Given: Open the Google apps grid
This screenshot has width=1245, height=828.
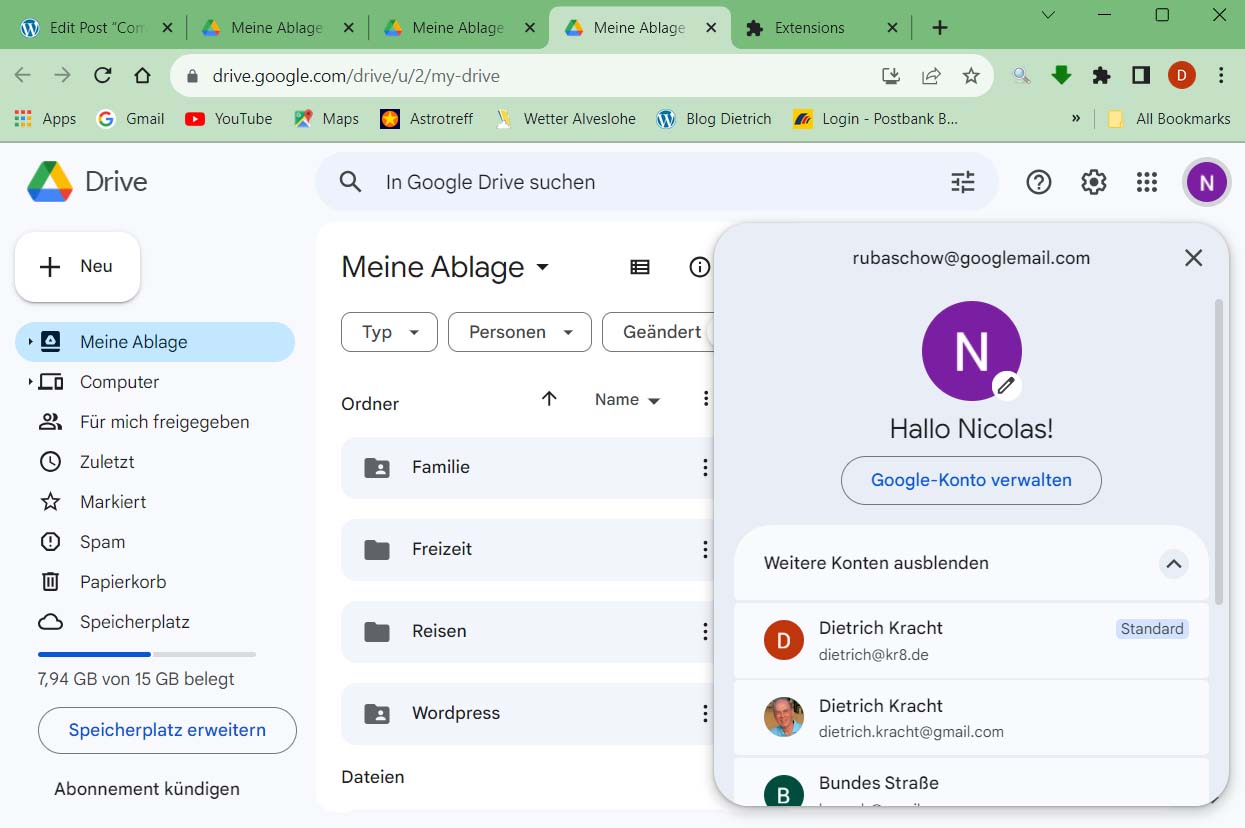Looking at the screenshot, I should (x=1147, y=182).
